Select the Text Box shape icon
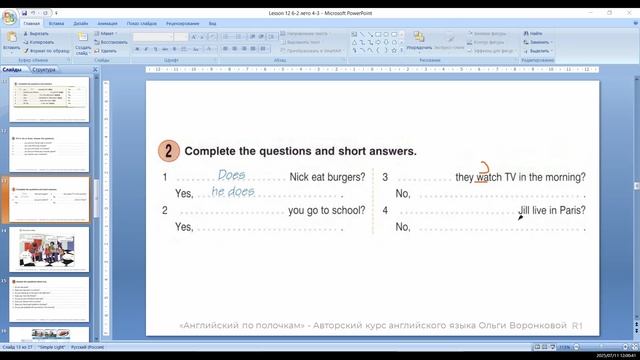 [354, 34]
